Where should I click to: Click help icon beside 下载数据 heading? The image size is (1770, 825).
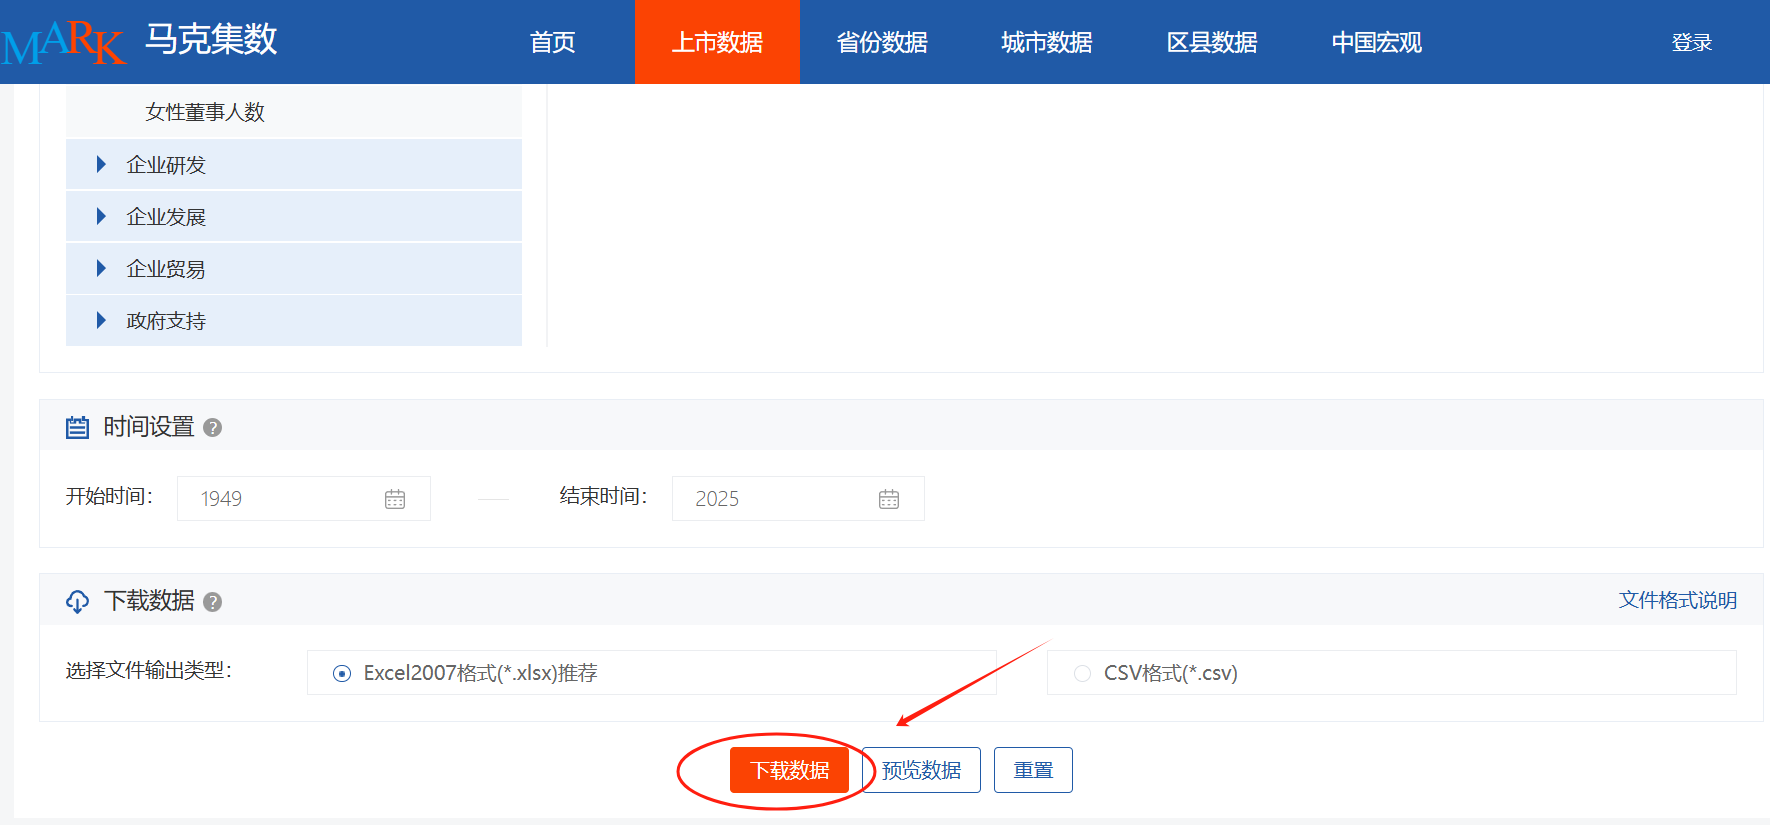212,602
